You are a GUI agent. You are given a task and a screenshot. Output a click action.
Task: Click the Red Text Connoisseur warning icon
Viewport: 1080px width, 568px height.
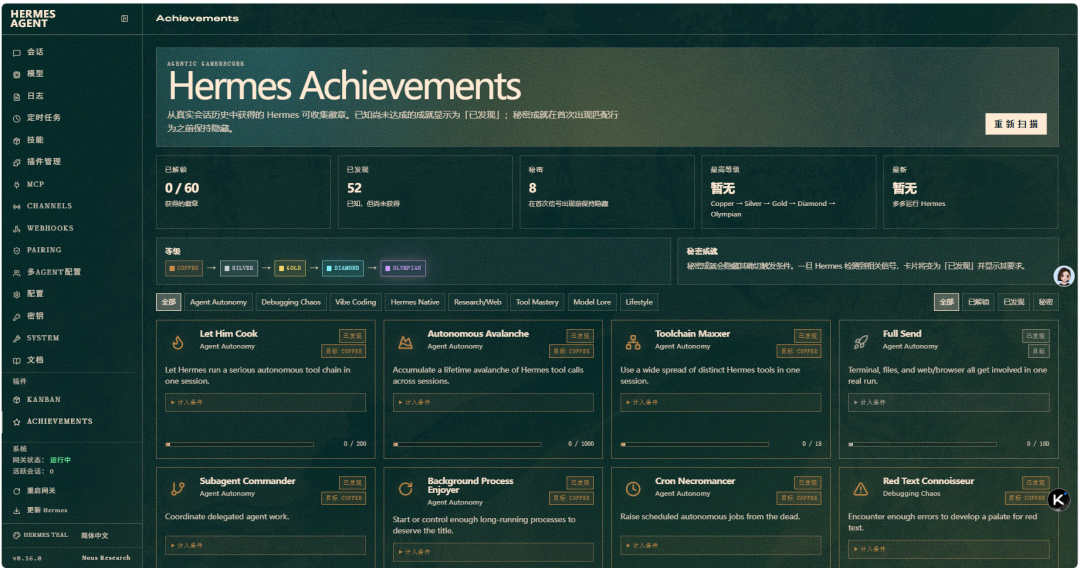(x=861, y=489)
